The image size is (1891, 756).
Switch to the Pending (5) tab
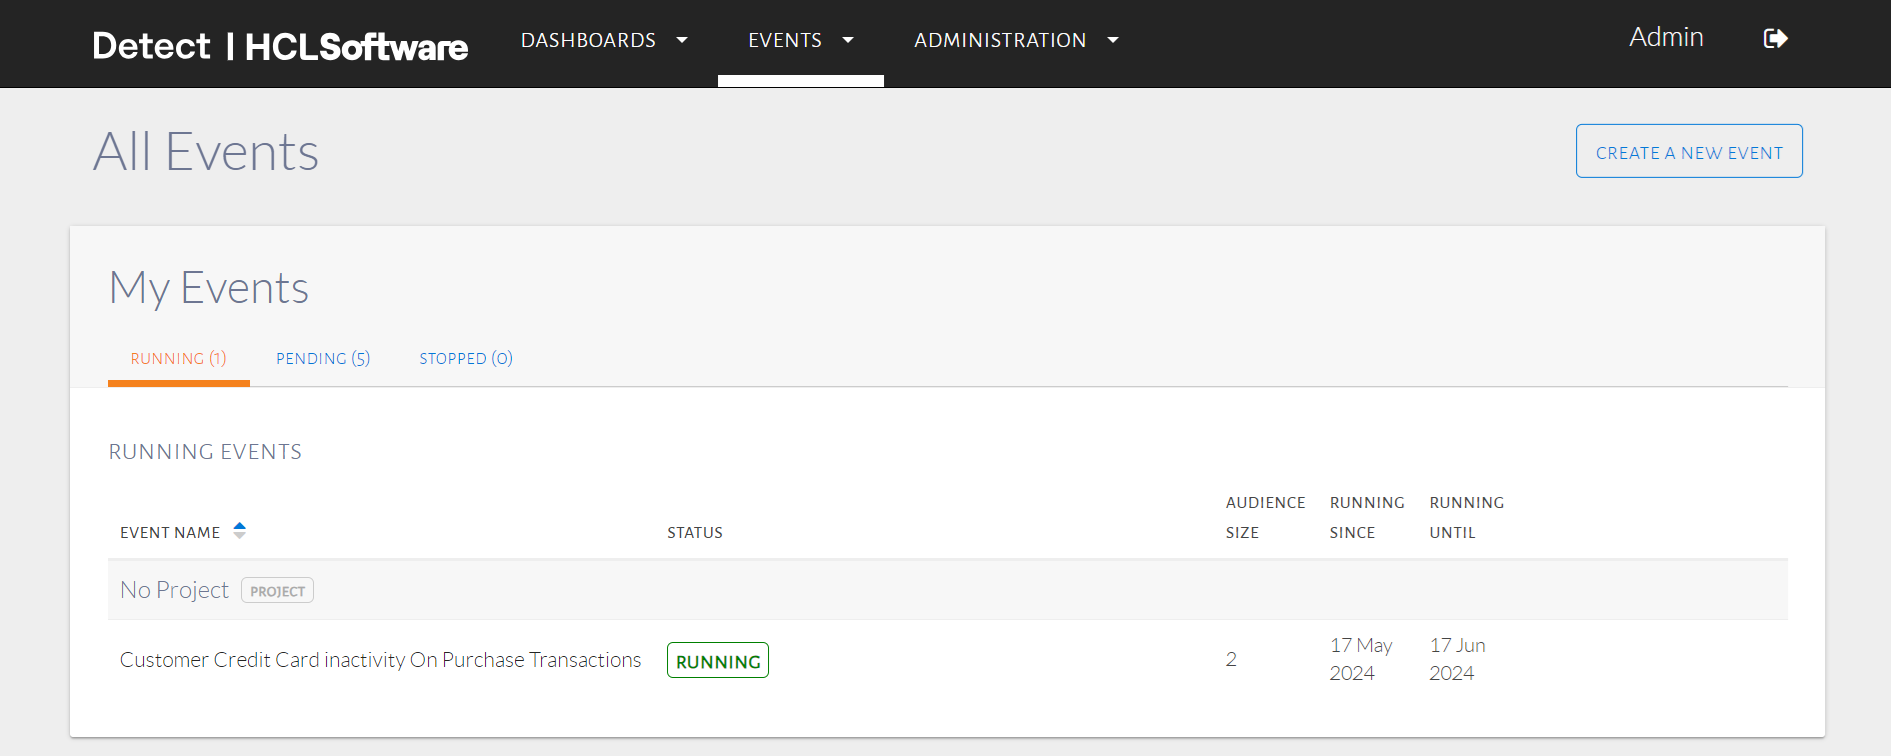[x=323, y=359]
